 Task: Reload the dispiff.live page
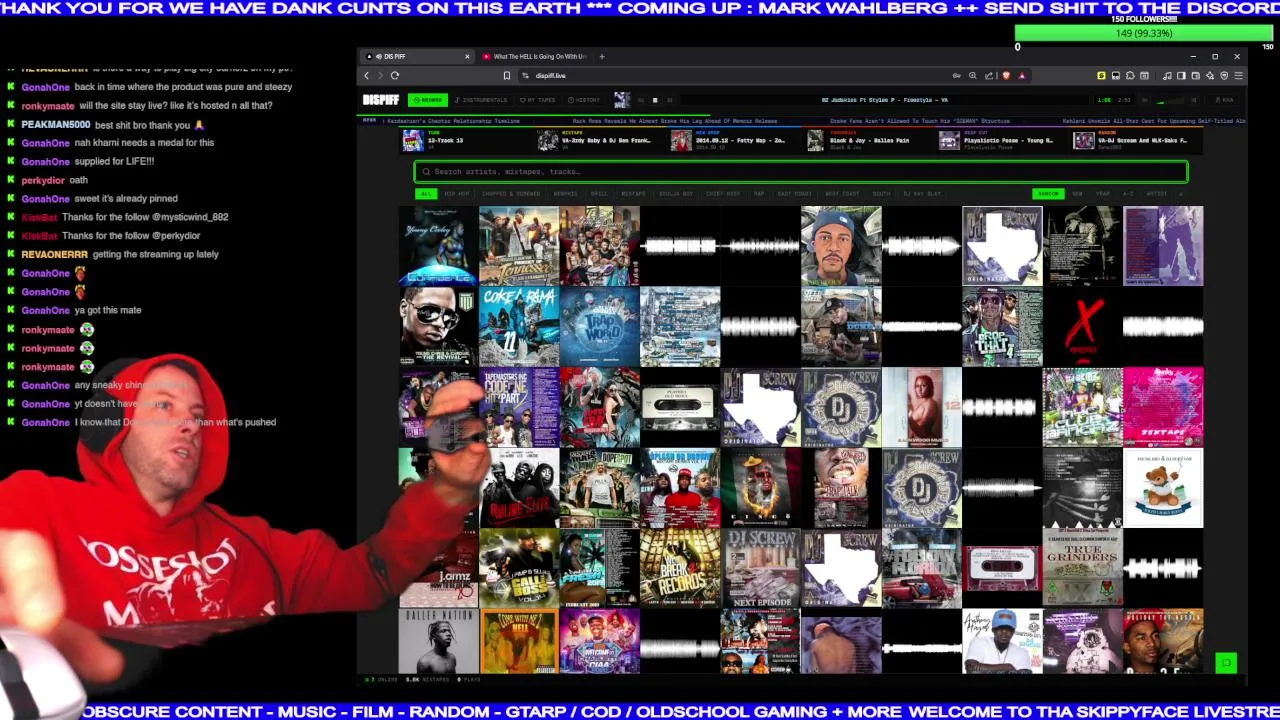395,76
